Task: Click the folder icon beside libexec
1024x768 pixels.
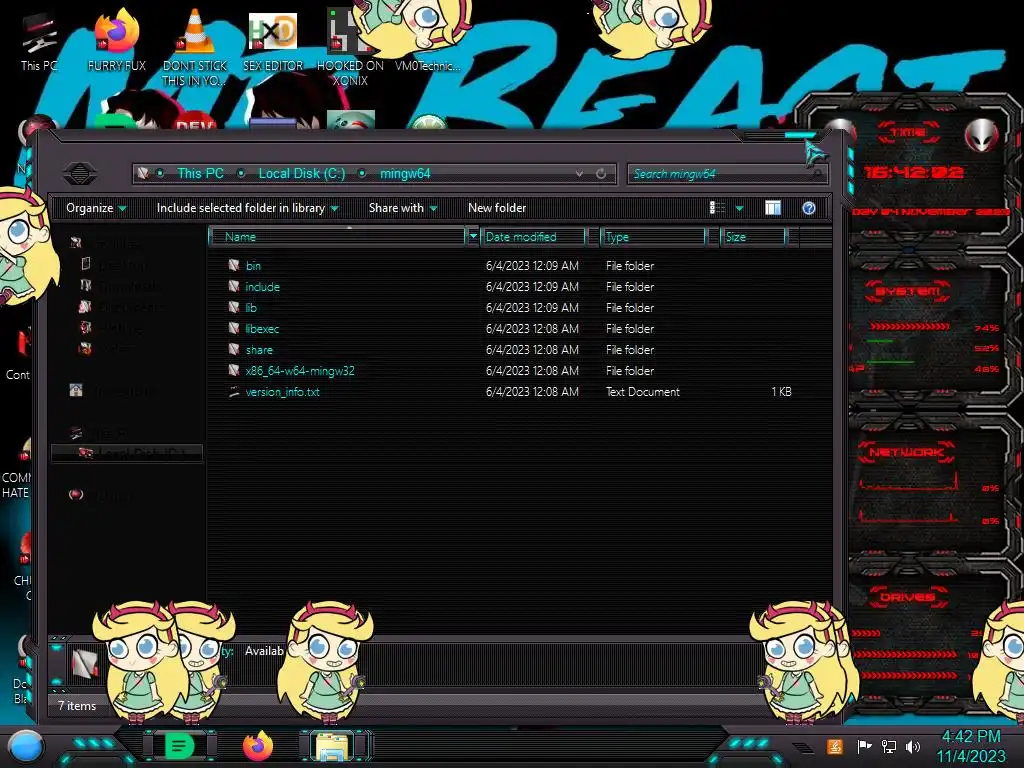Action: [x=234, y=328]
